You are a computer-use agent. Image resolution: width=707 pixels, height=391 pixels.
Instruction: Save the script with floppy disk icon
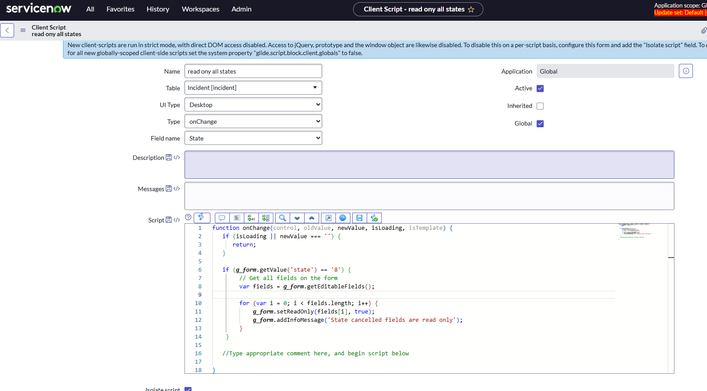point(359,218)
